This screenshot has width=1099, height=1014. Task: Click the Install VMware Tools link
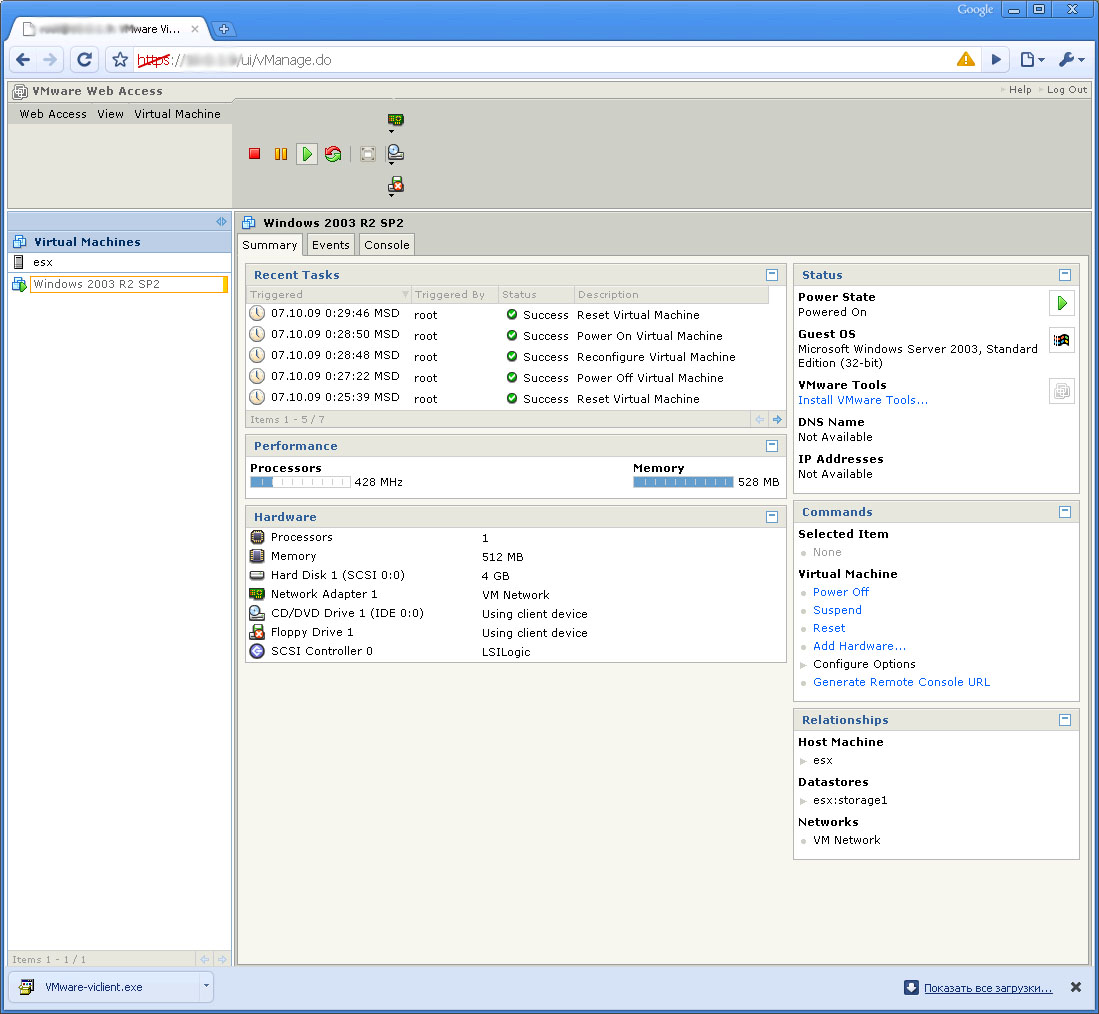click(x=863, y=400)
